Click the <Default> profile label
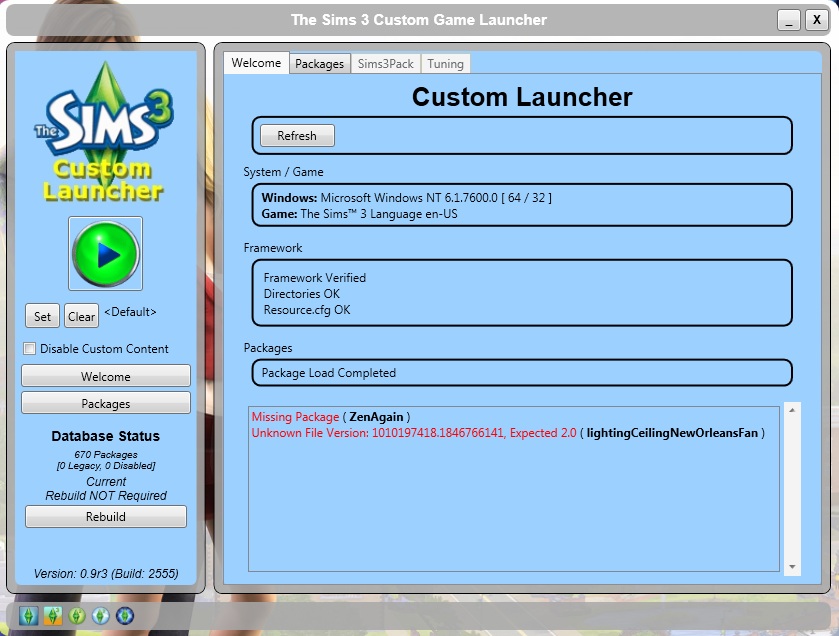 click(x=130, y=312)
